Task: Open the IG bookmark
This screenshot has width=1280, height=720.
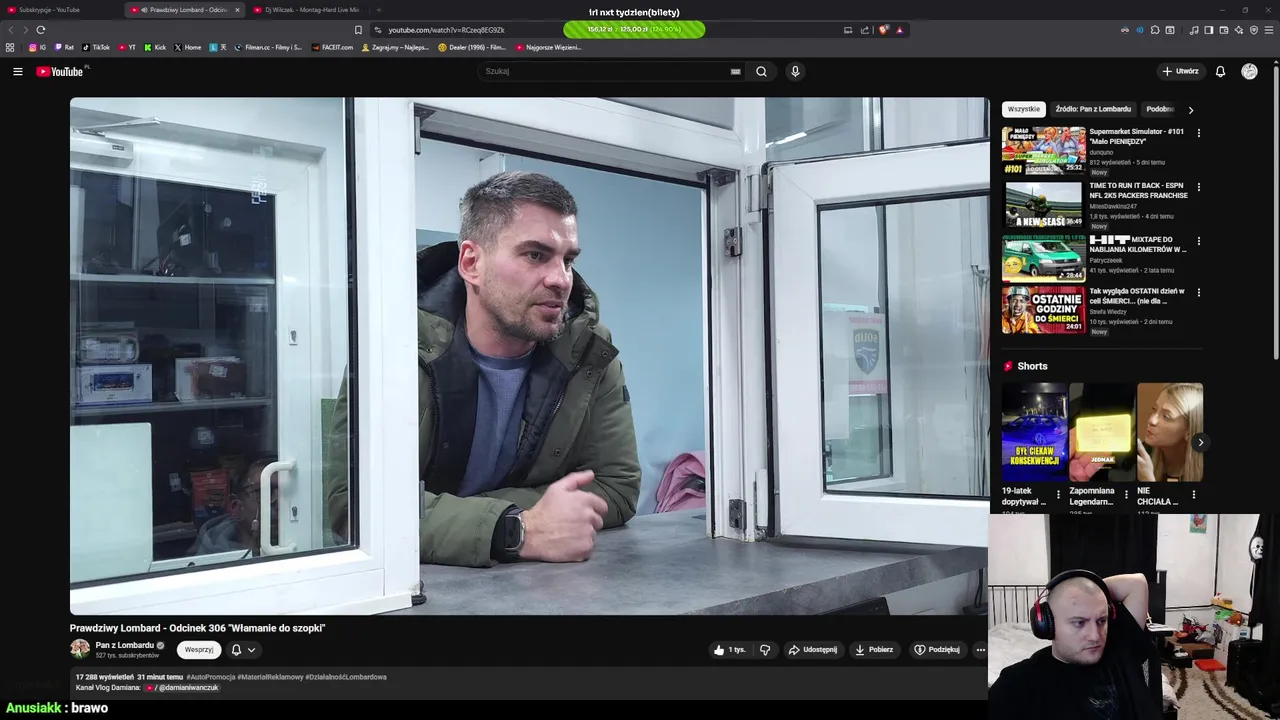Action: coord(38,47)
